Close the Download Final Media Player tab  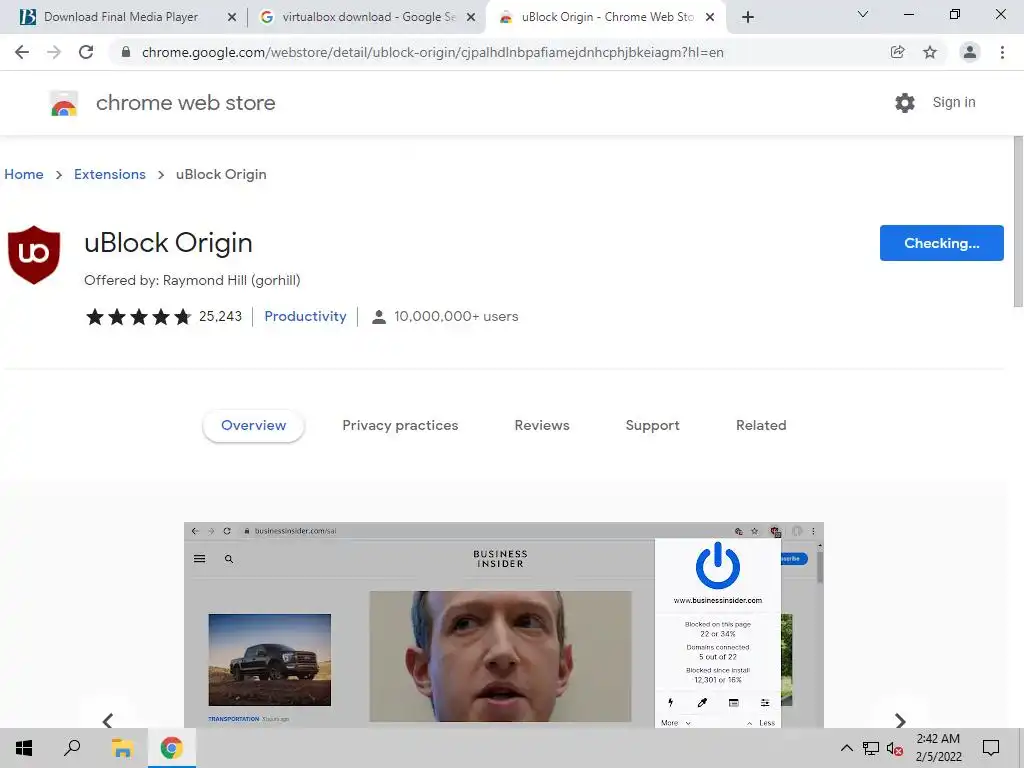pyautogui.click(x=232, y=18)
